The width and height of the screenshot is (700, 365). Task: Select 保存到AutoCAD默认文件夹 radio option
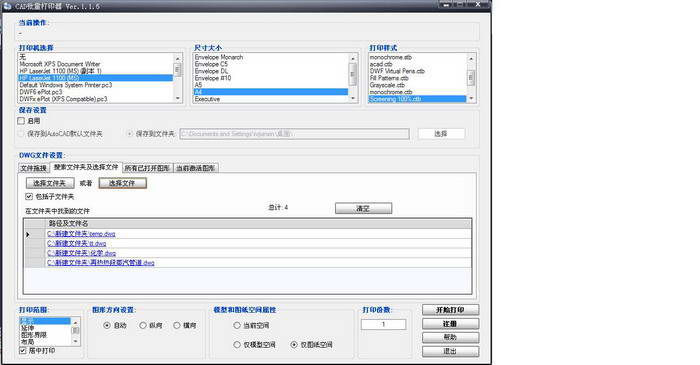tap(21, 133)
